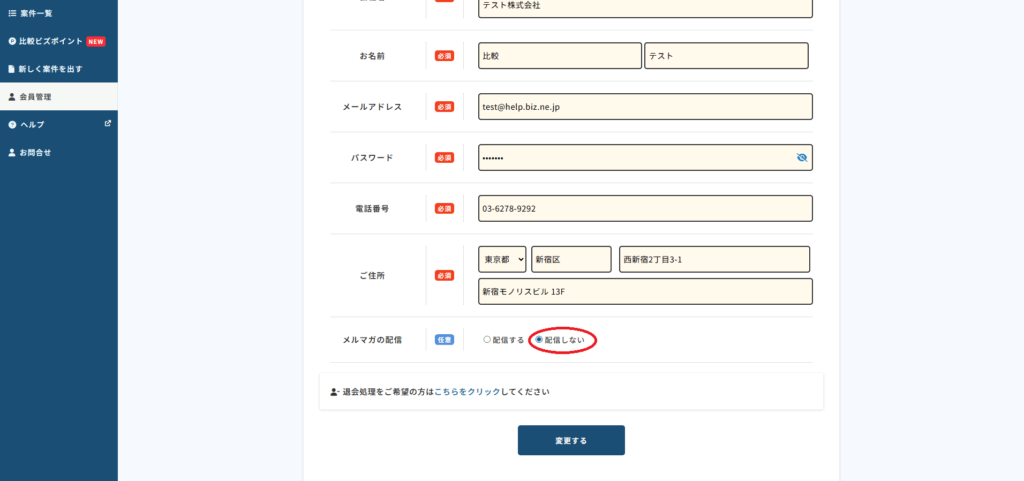Screen dimensions: 1024x481
Task: Click the phone number field 03-6278-9292
Action: click(645, 209)
